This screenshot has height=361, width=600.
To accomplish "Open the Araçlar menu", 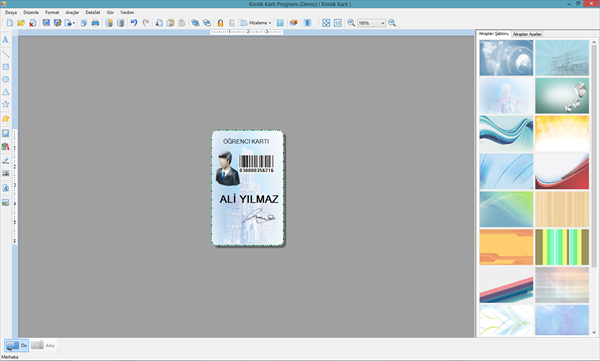I will point(72,12).
